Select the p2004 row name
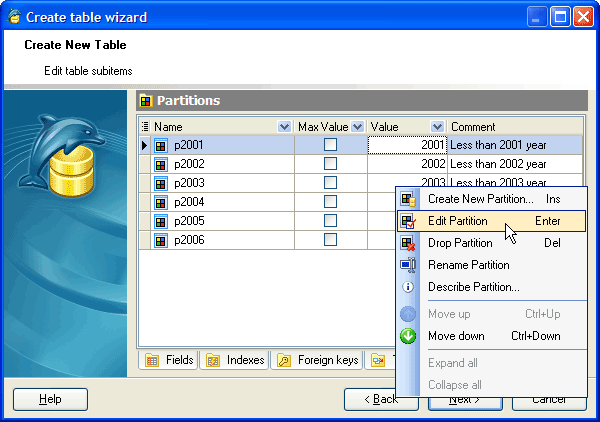 click(x=189, y=202)
